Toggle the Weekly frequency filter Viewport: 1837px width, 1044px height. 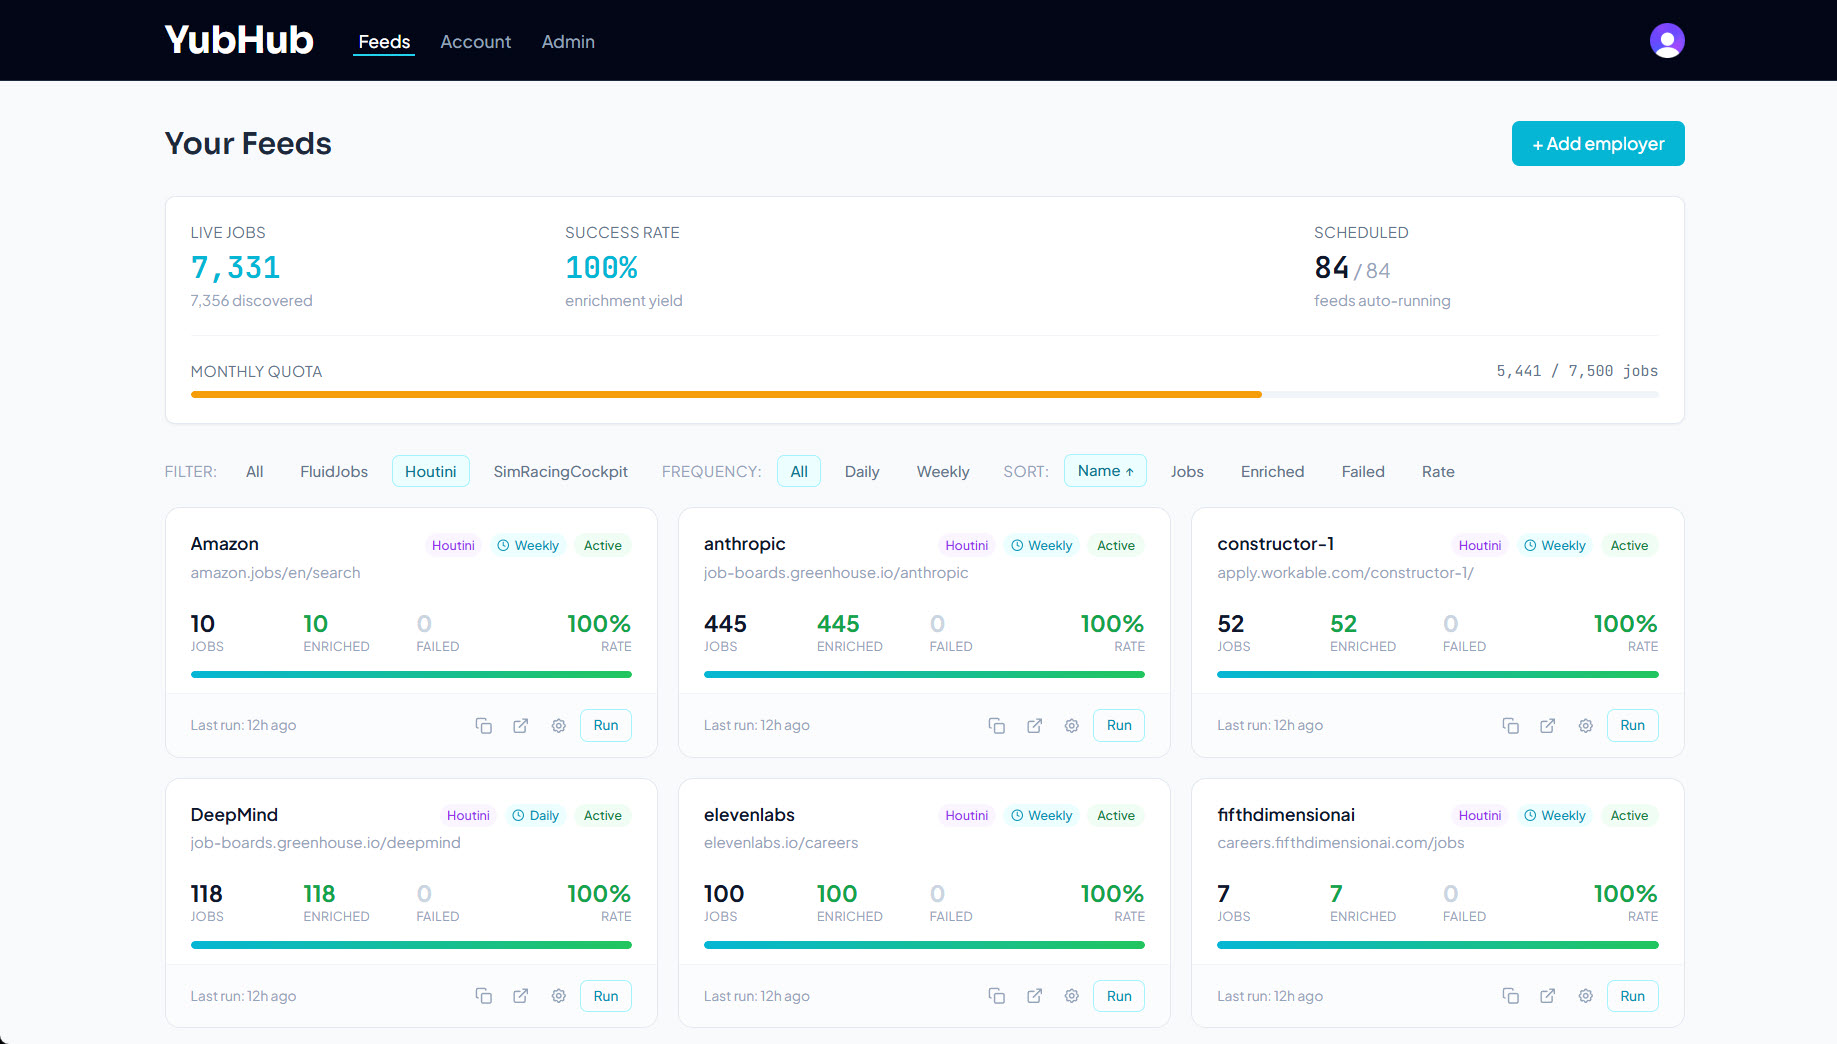pyautogui.click(x=942, y=471)
